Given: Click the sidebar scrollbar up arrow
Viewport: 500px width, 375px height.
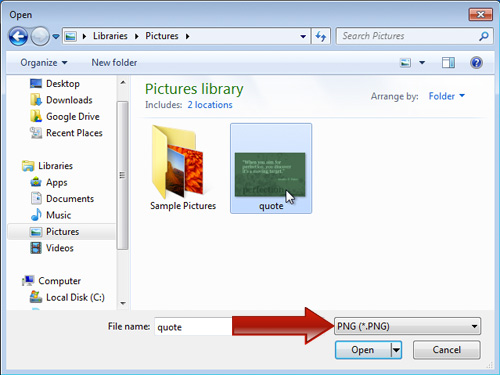Looking at the screenshot, I should pos(123,82).
